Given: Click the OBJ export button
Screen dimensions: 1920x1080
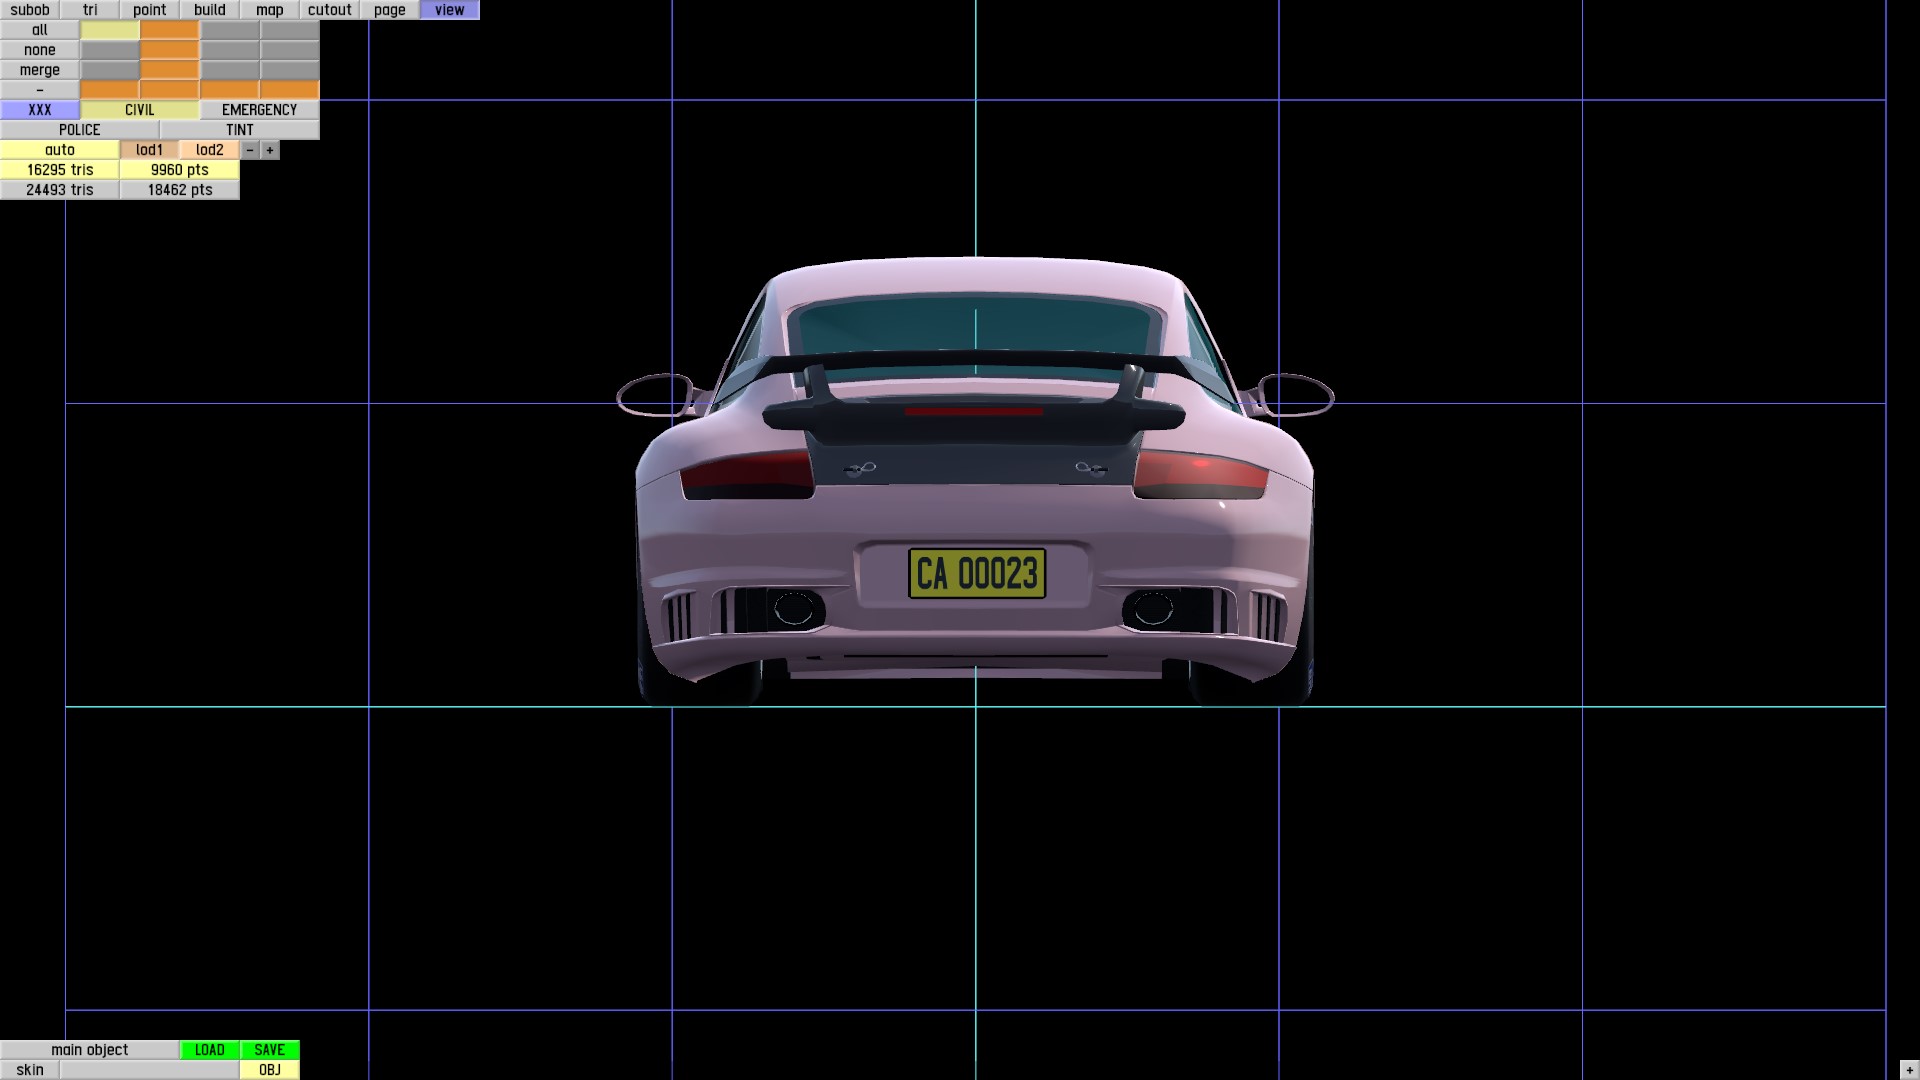Looking at the screenshot, I should 270,1070.
